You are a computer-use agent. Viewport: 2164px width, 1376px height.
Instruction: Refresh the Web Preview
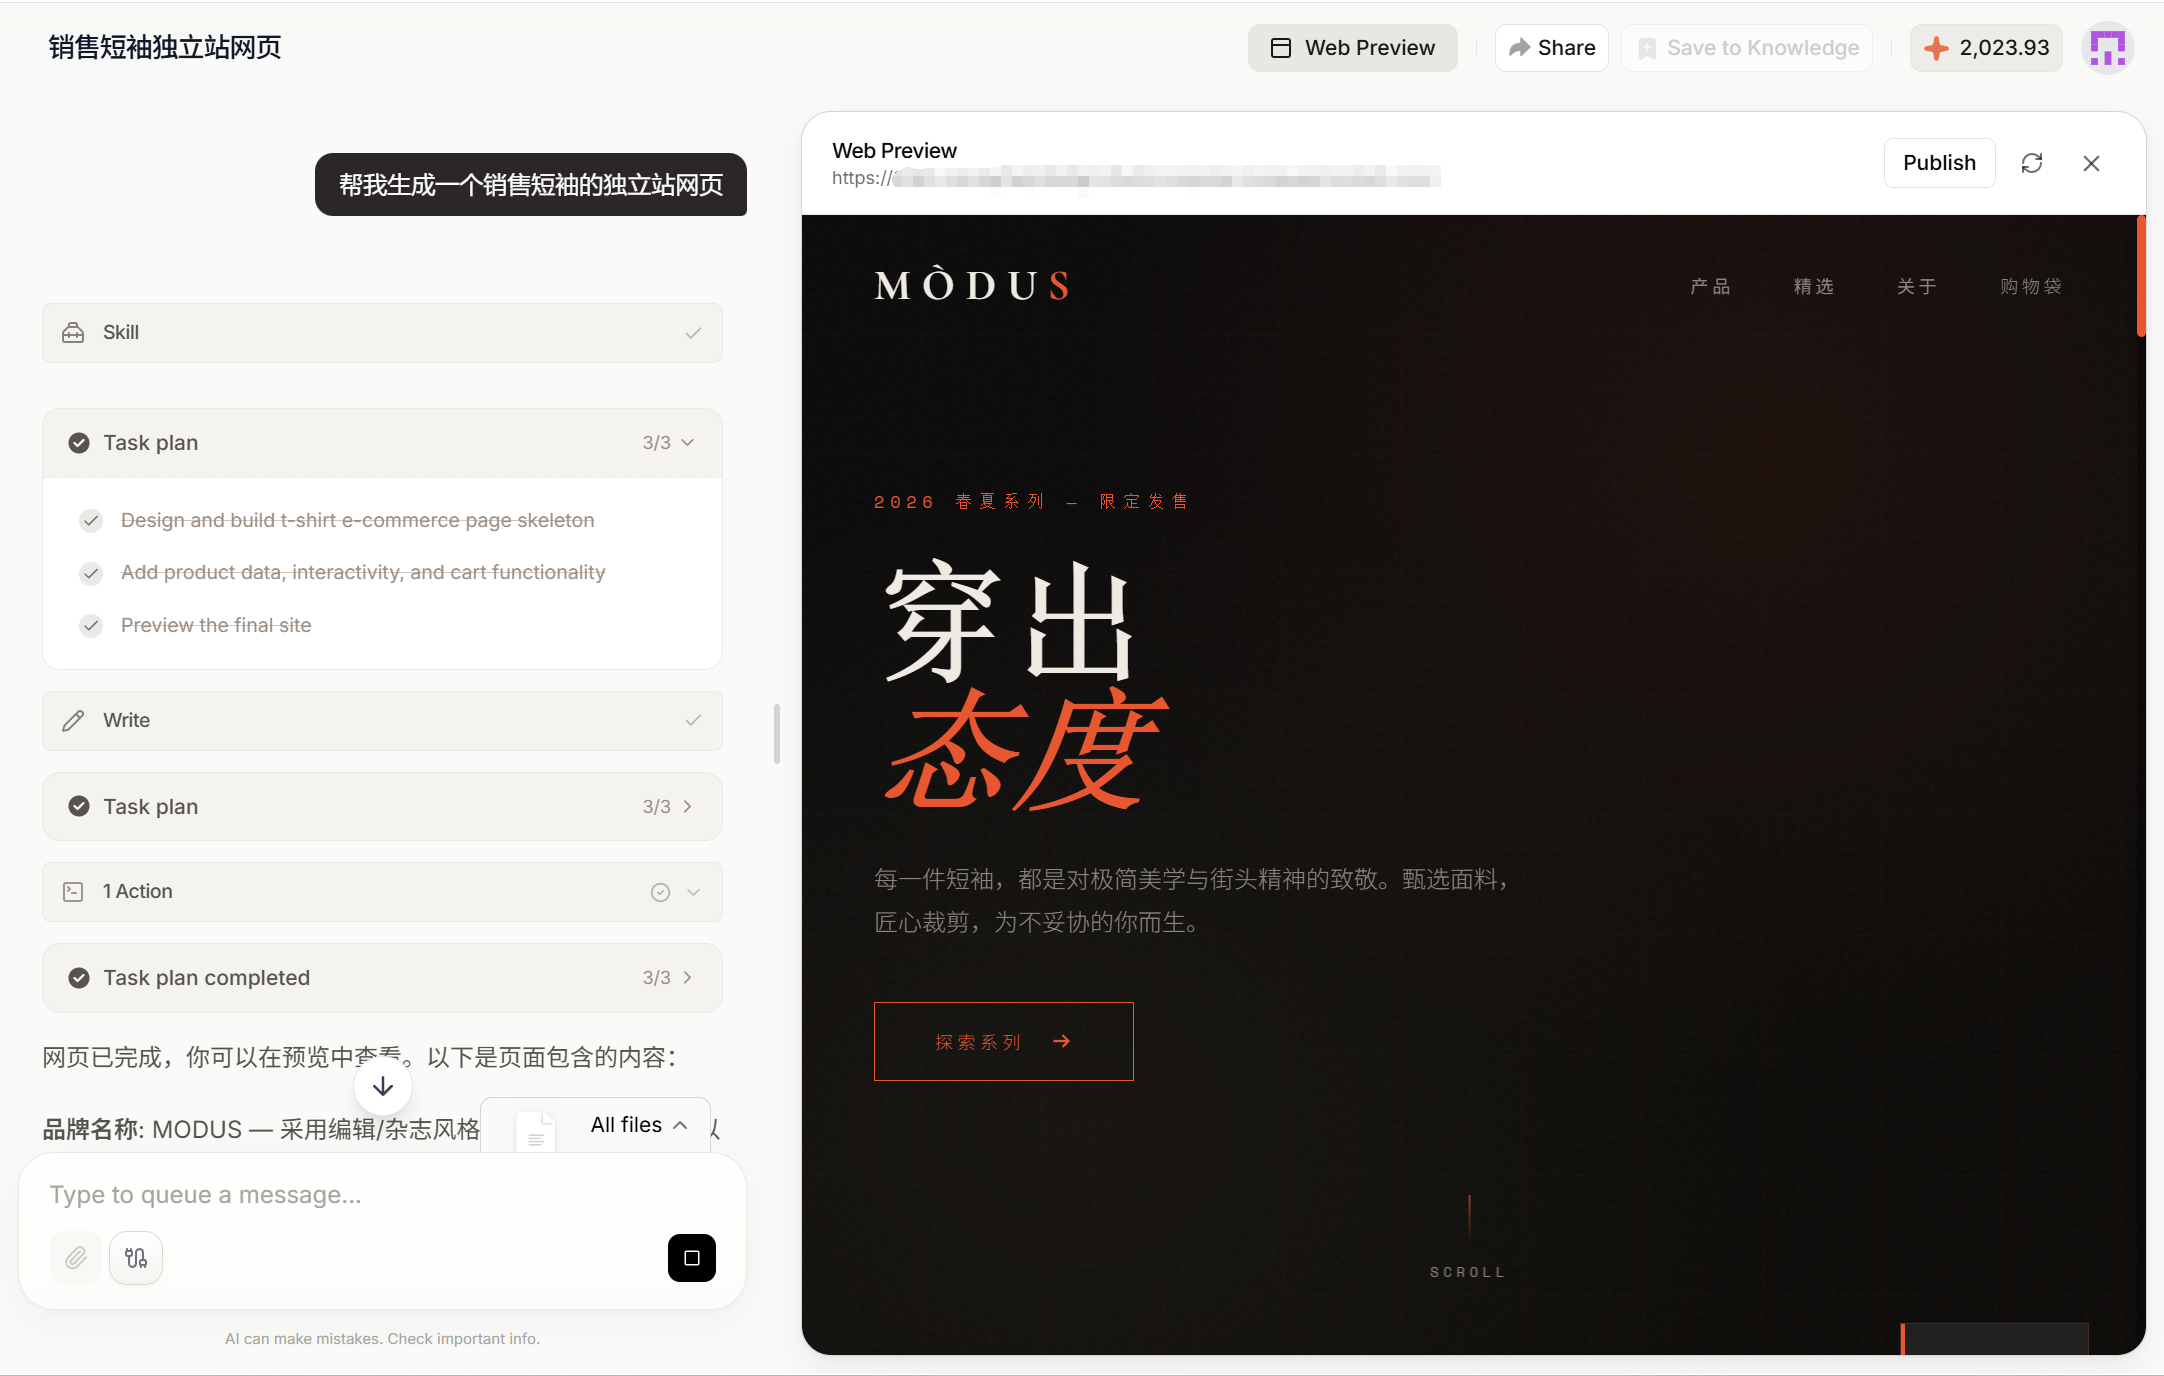(2032, 162)
